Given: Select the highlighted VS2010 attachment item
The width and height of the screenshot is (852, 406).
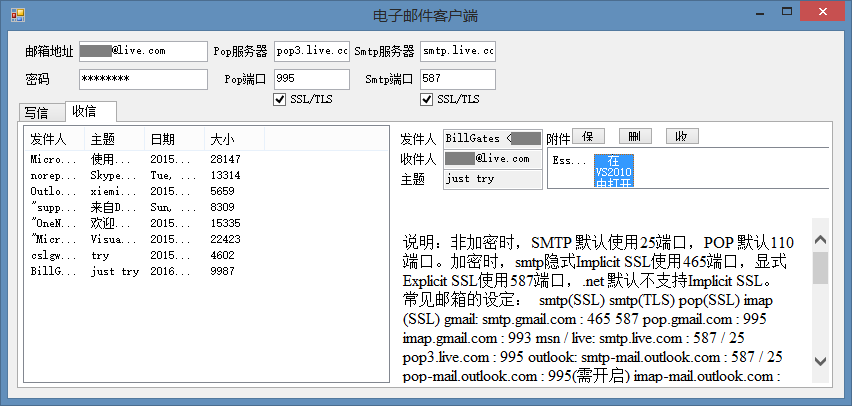Looking at the screenshot, I should tap(613, 172).
